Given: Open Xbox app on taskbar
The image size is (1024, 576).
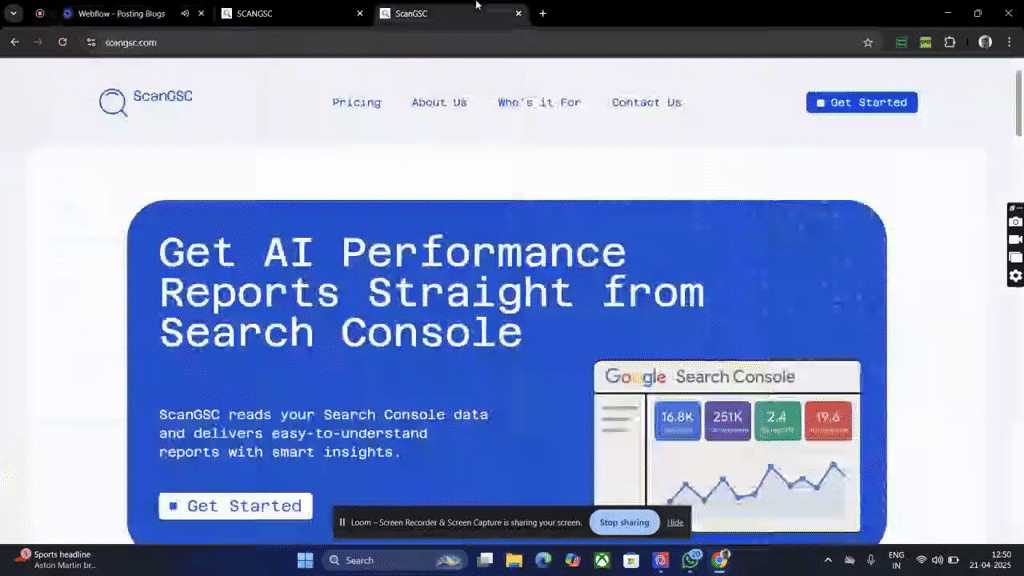Looking at the screenshot, I should click(602, 560).
